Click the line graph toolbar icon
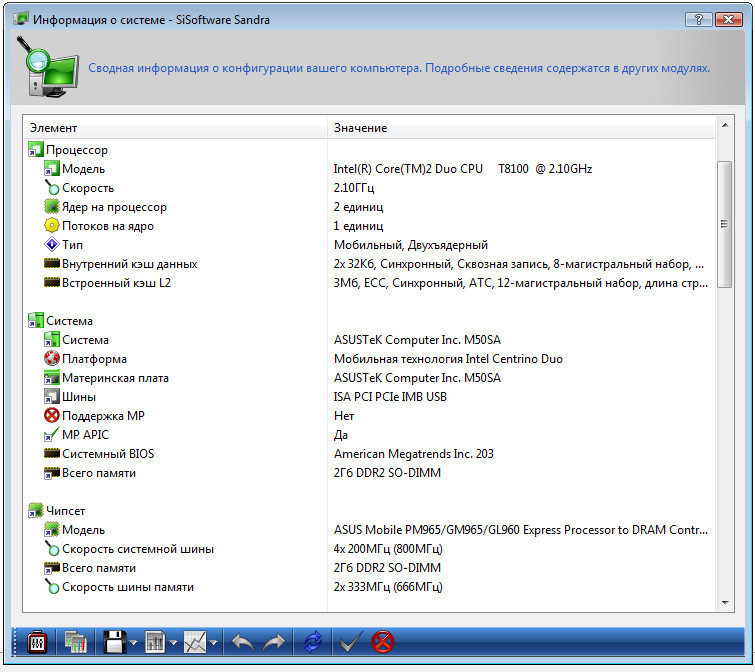755x672 pixels. click(x=195, y=642)
